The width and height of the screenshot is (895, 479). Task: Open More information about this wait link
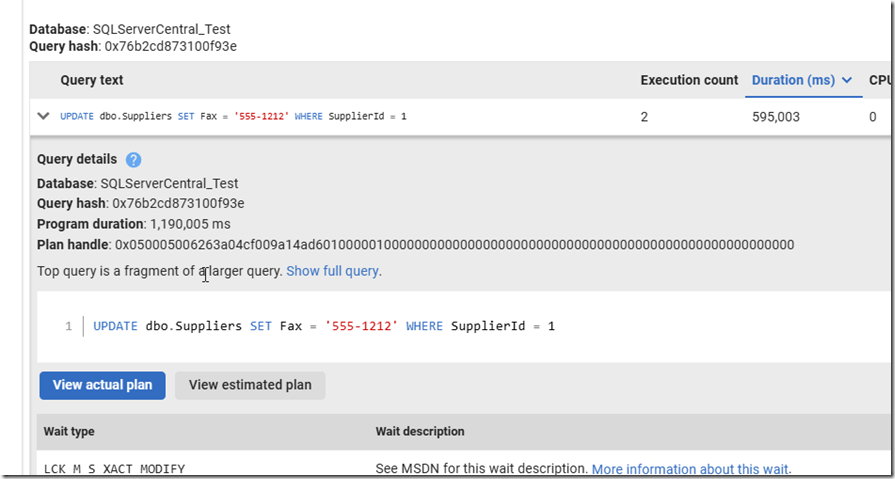pyautogui.click(x=690, y=469)
